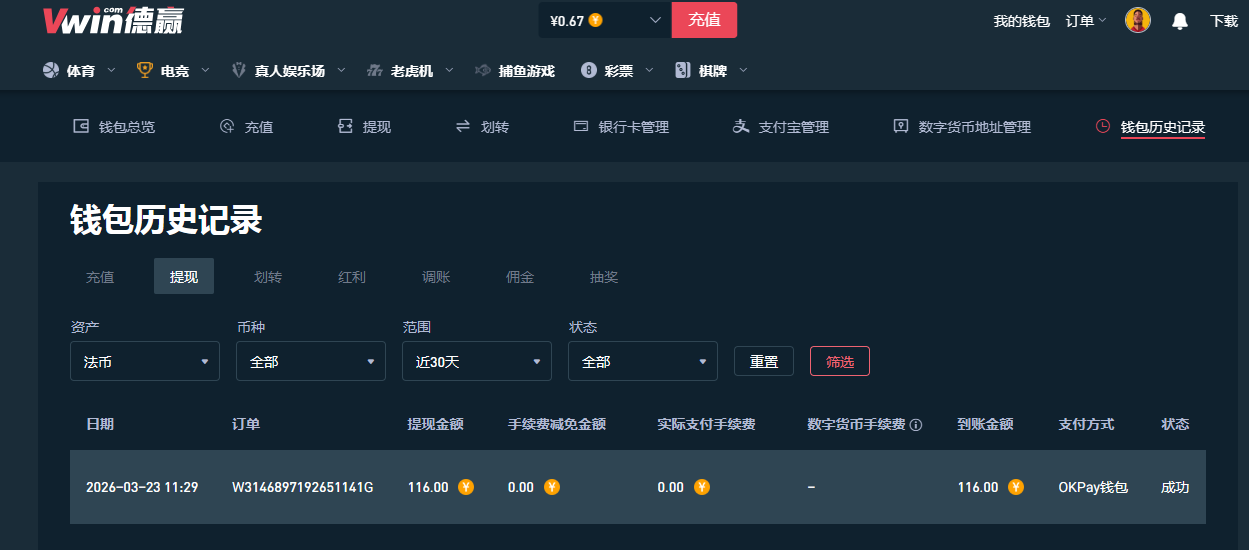1249x550 pixels.
Task: Click the 下载 download link
Action: point(1224,20)
